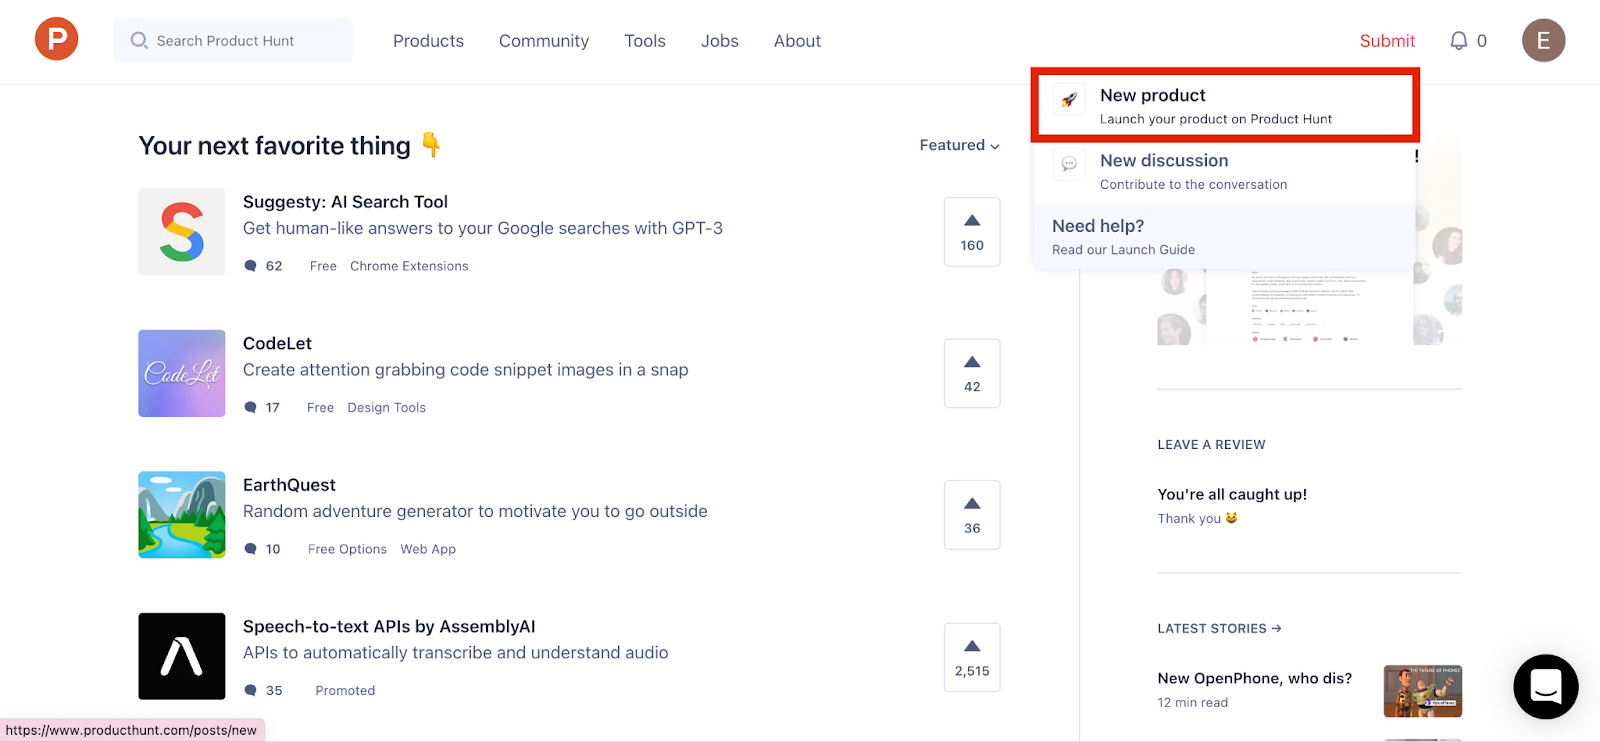
Task: Click the Web App topic tag
Action: click(x=428, y=549)
